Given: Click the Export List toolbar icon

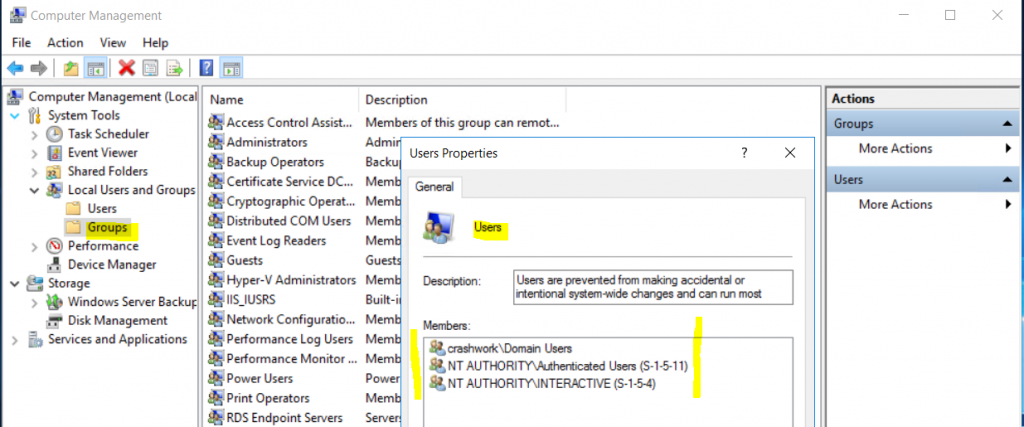Looking at the screenshot, I should click(x=174, y=68).
